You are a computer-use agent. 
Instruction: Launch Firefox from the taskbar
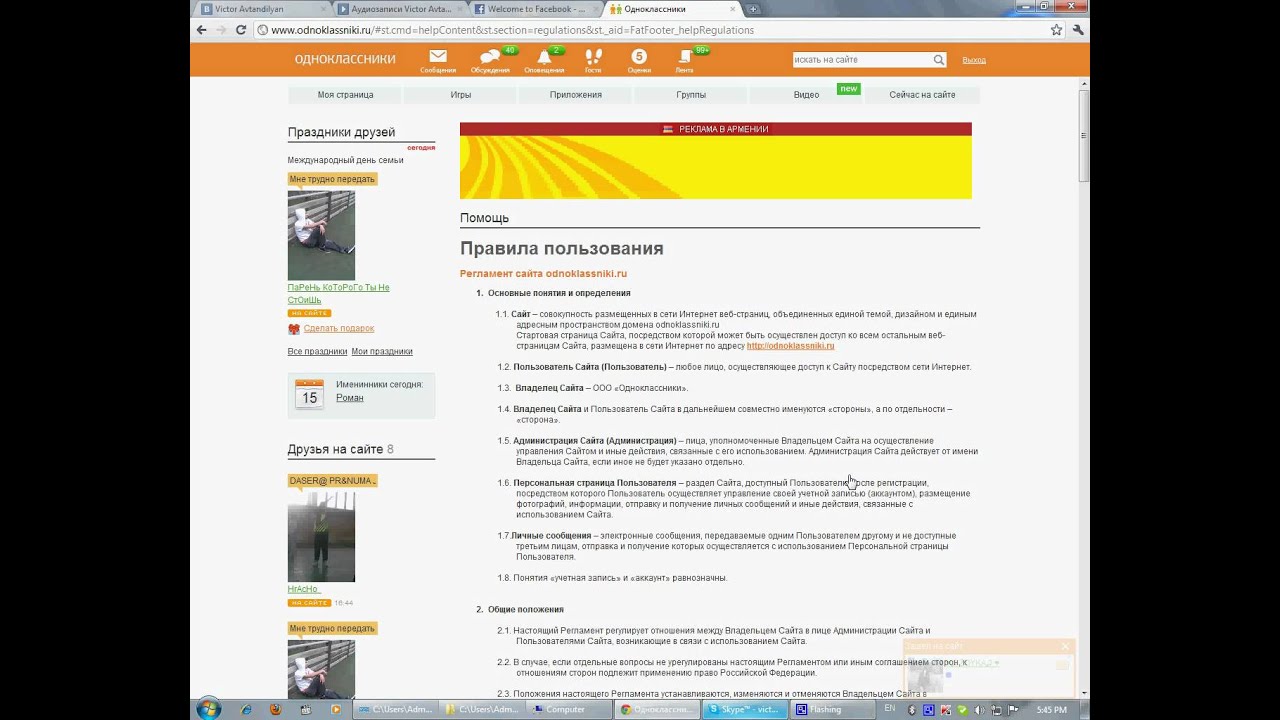[276, 710]
